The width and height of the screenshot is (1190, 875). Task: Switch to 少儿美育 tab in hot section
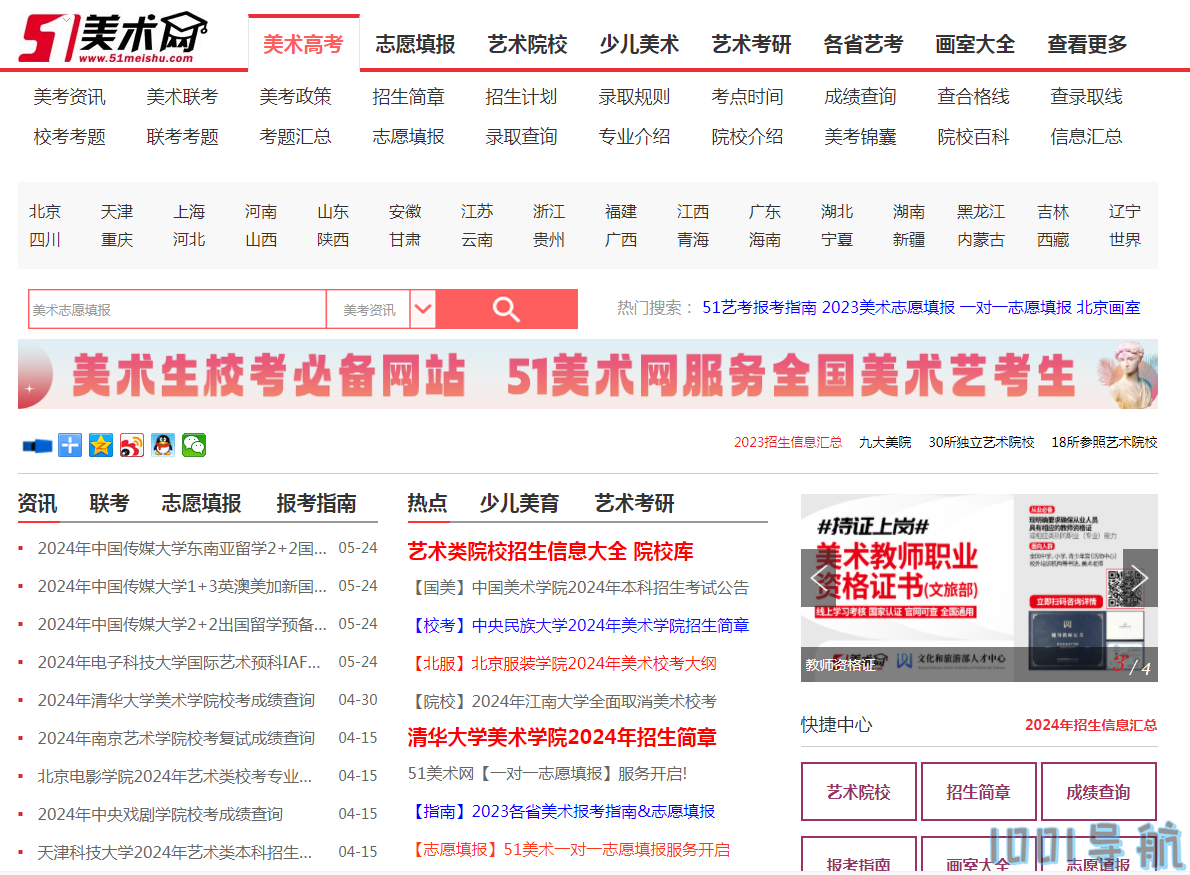point(519,503)
